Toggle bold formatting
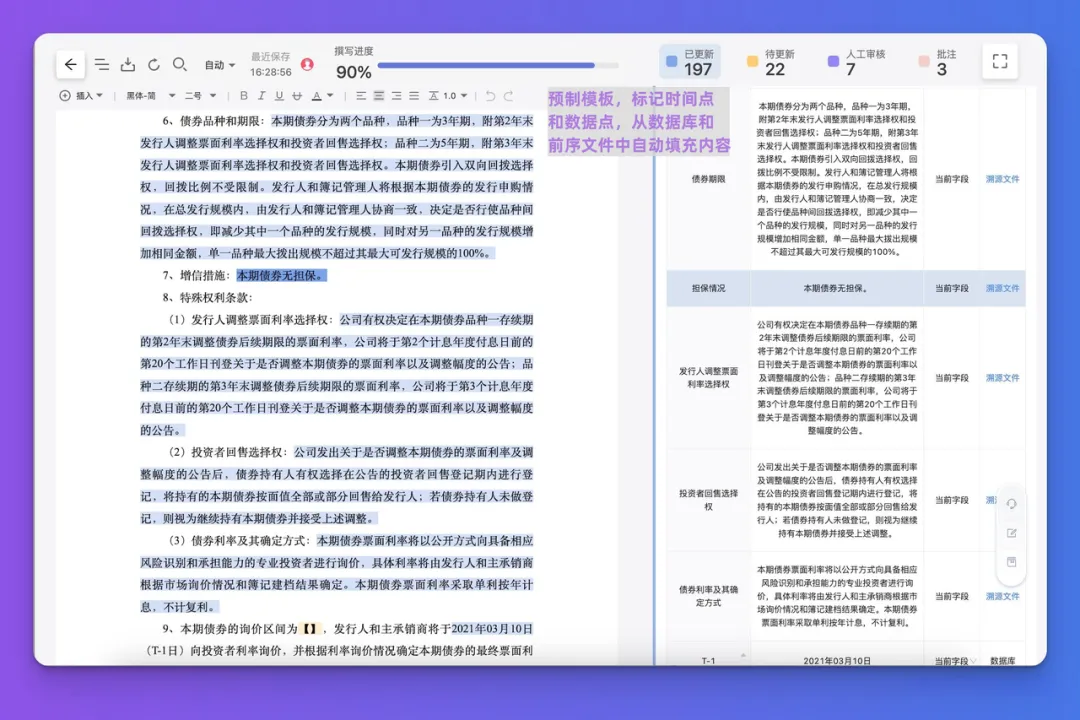This screenshot has width=1080, height=720. coord(243,96)
